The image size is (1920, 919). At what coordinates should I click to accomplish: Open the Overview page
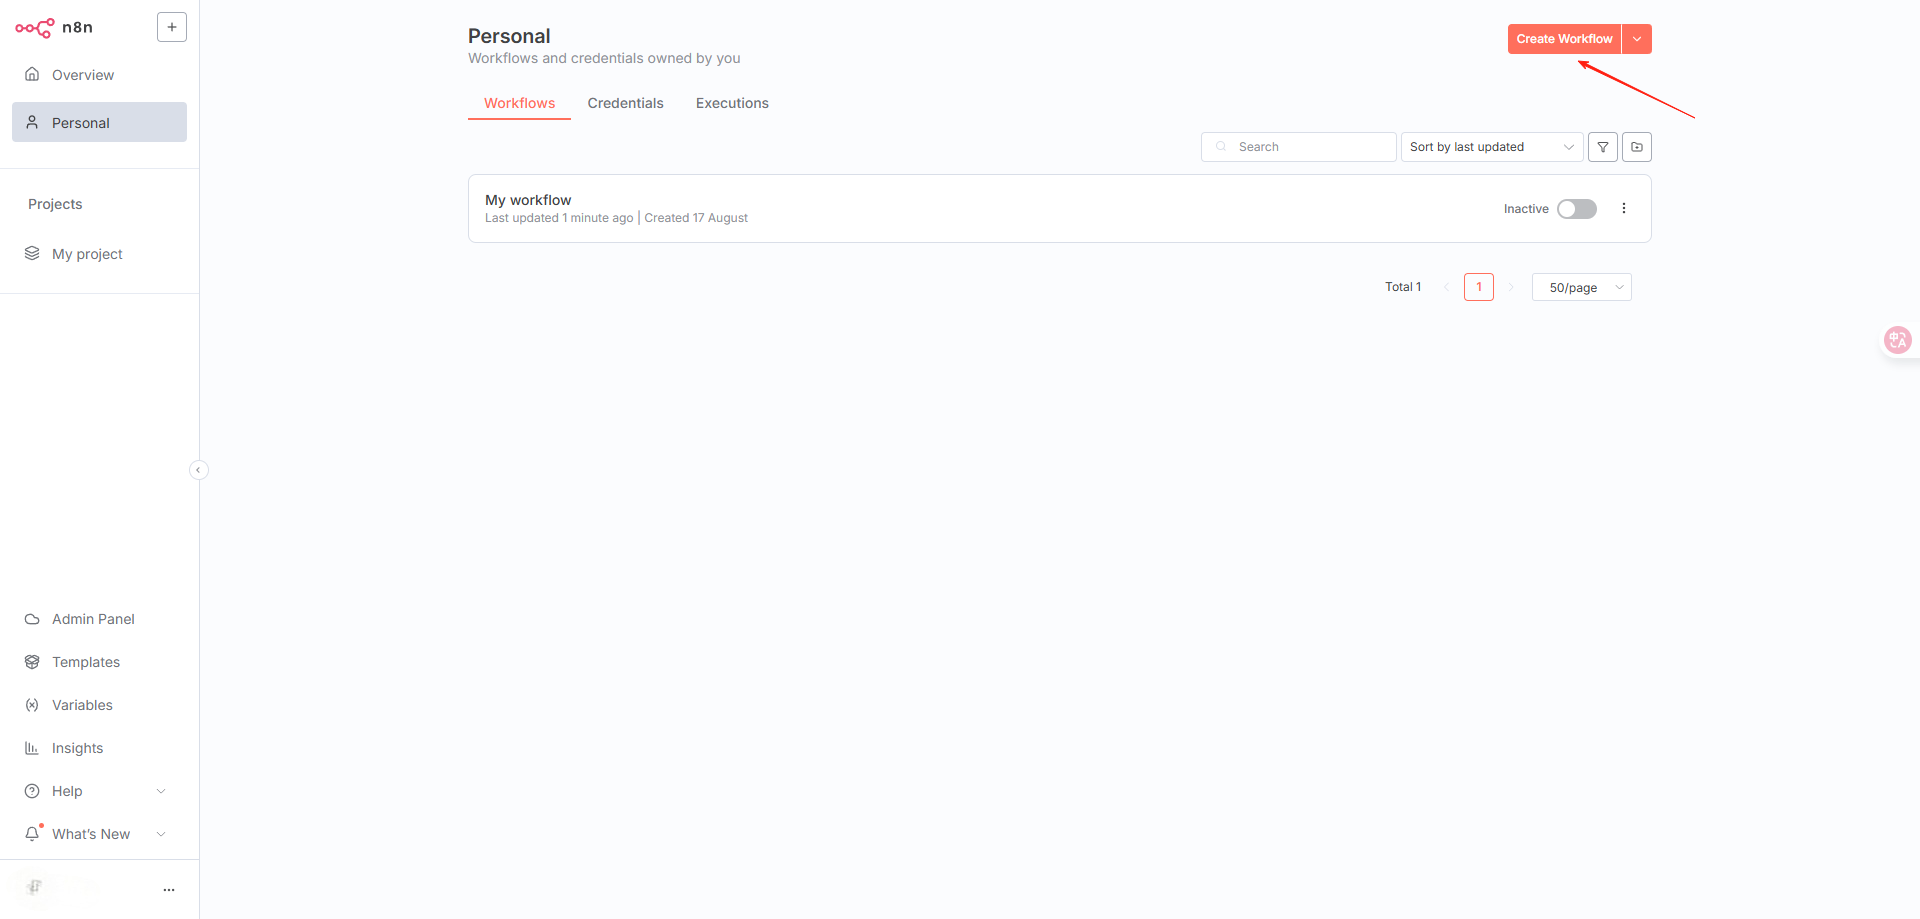pyautogui.click(x=99, y=75)
